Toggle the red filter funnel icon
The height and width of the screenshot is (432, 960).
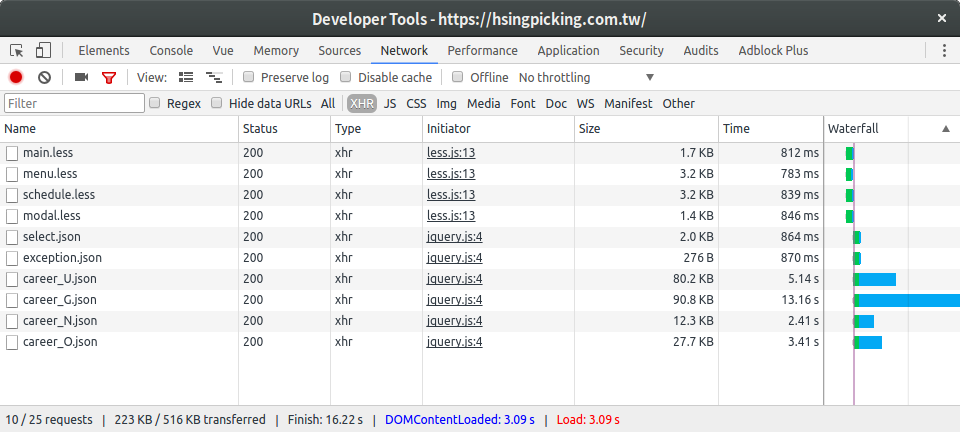tap(109, 78)
